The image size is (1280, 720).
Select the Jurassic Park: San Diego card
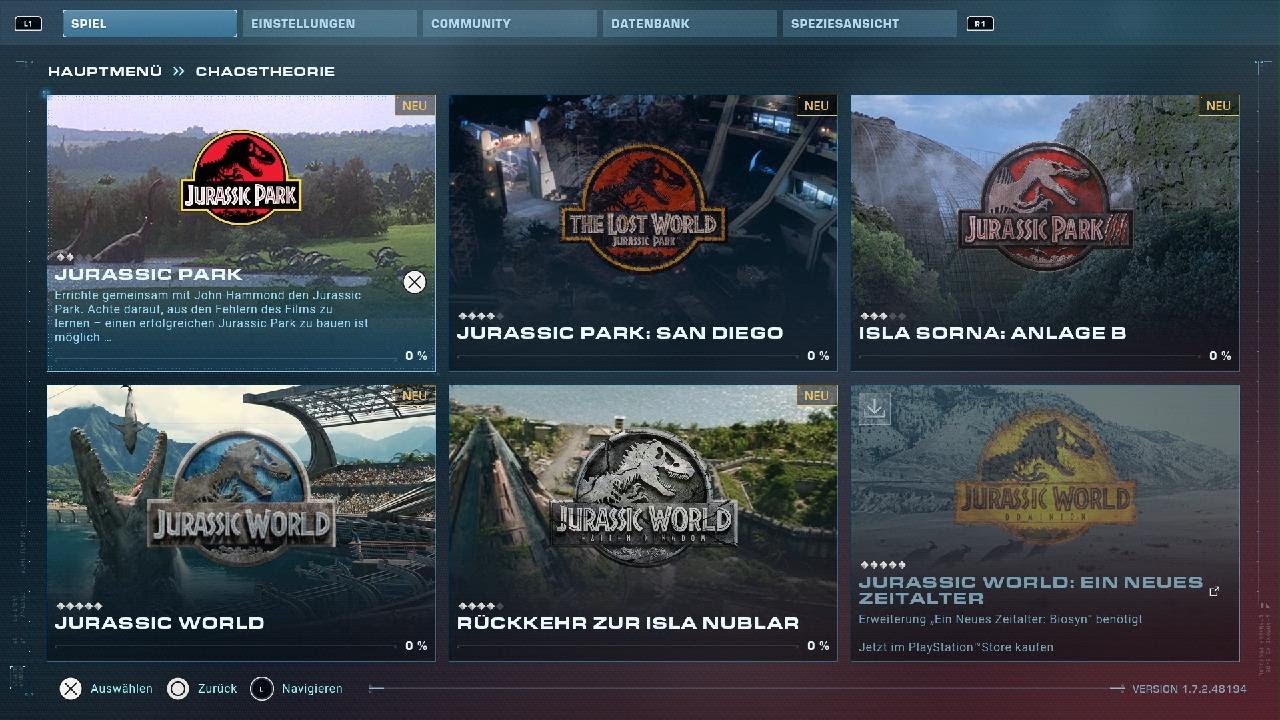643,233
